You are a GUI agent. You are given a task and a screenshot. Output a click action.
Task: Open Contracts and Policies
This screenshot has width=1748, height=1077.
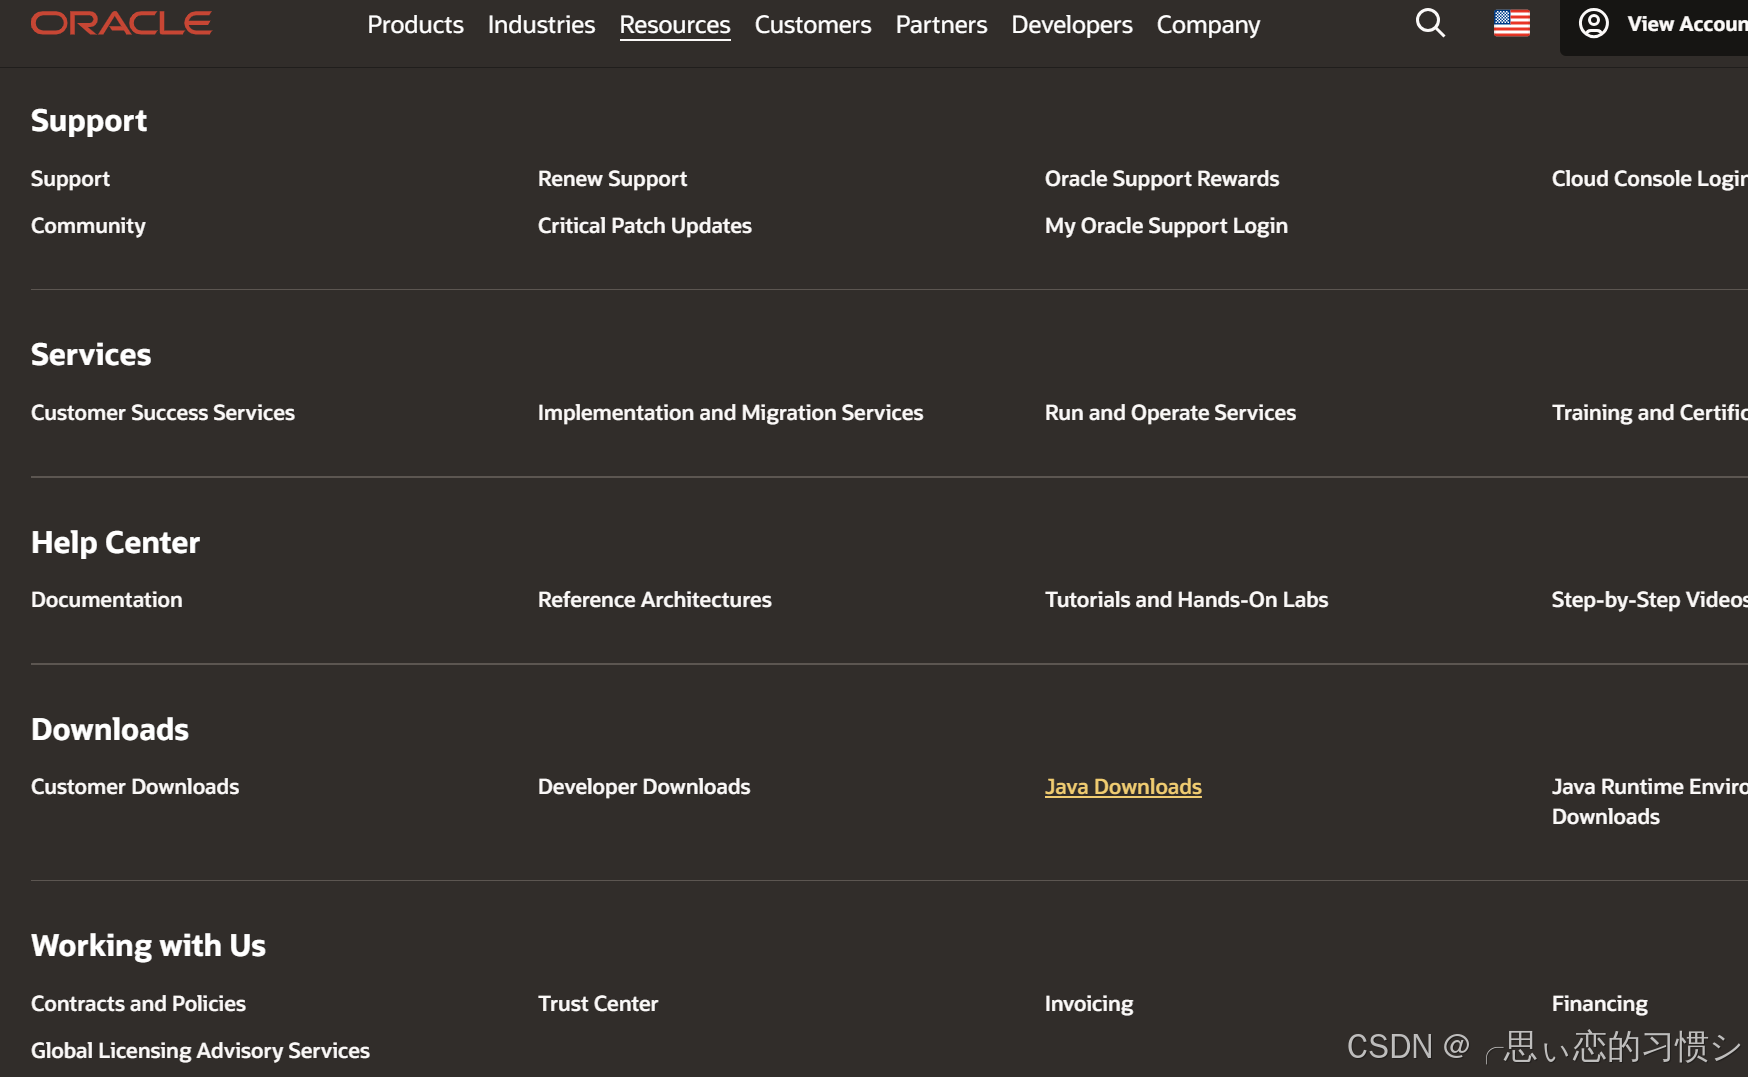point(138,1004)
